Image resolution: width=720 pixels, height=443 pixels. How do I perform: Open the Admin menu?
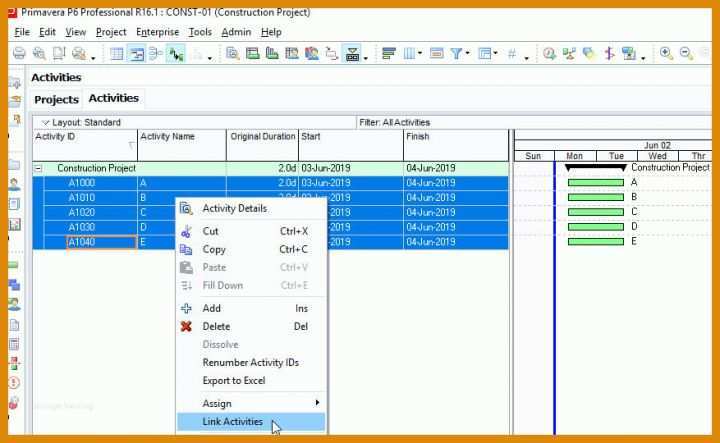tap(236, 32)
